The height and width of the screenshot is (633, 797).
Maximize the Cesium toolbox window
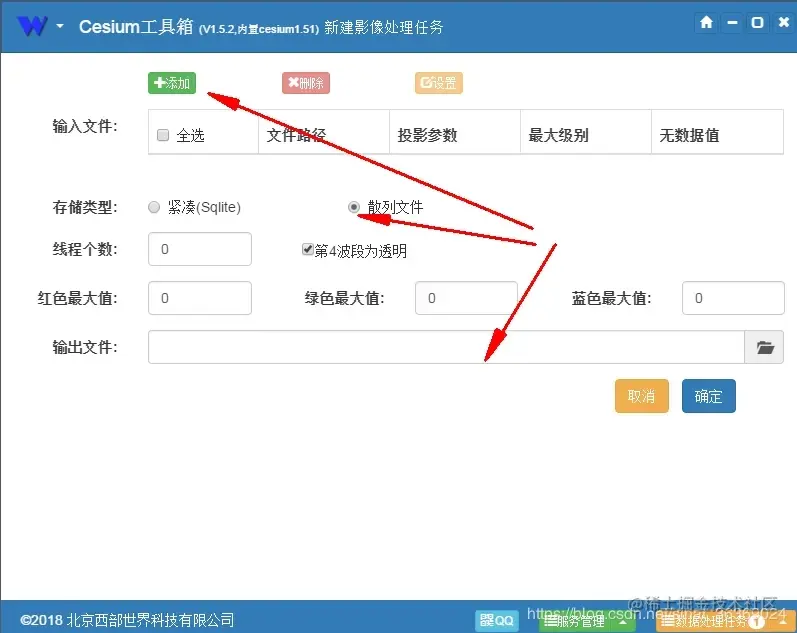pos(757,22)
